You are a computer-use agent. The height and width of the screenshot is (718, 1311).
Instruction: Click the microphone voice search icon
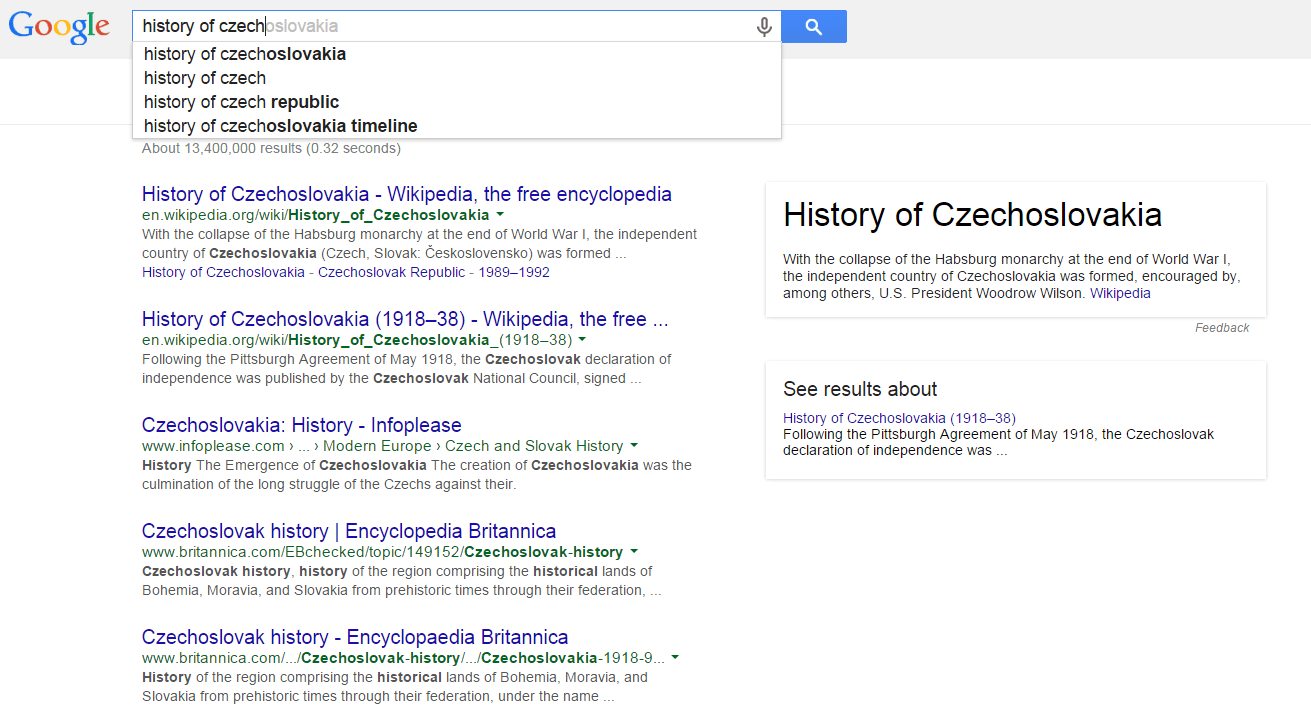764,27
